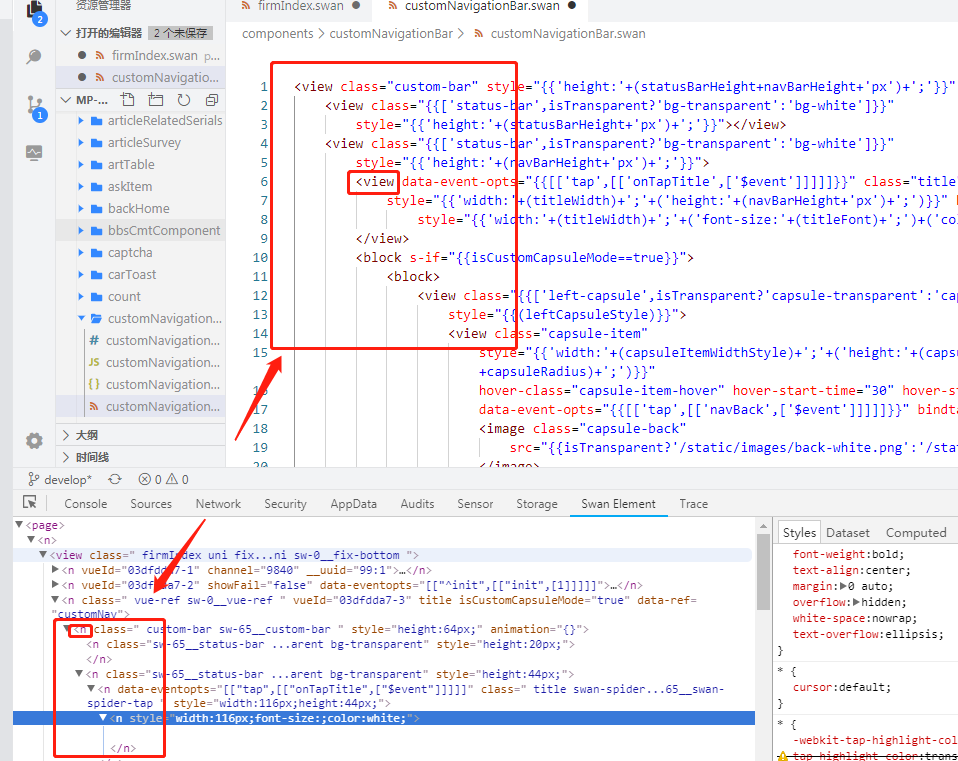Click the New Folder icon in explorer
This screenshot has height=761, width=958.
pos(155,100)
